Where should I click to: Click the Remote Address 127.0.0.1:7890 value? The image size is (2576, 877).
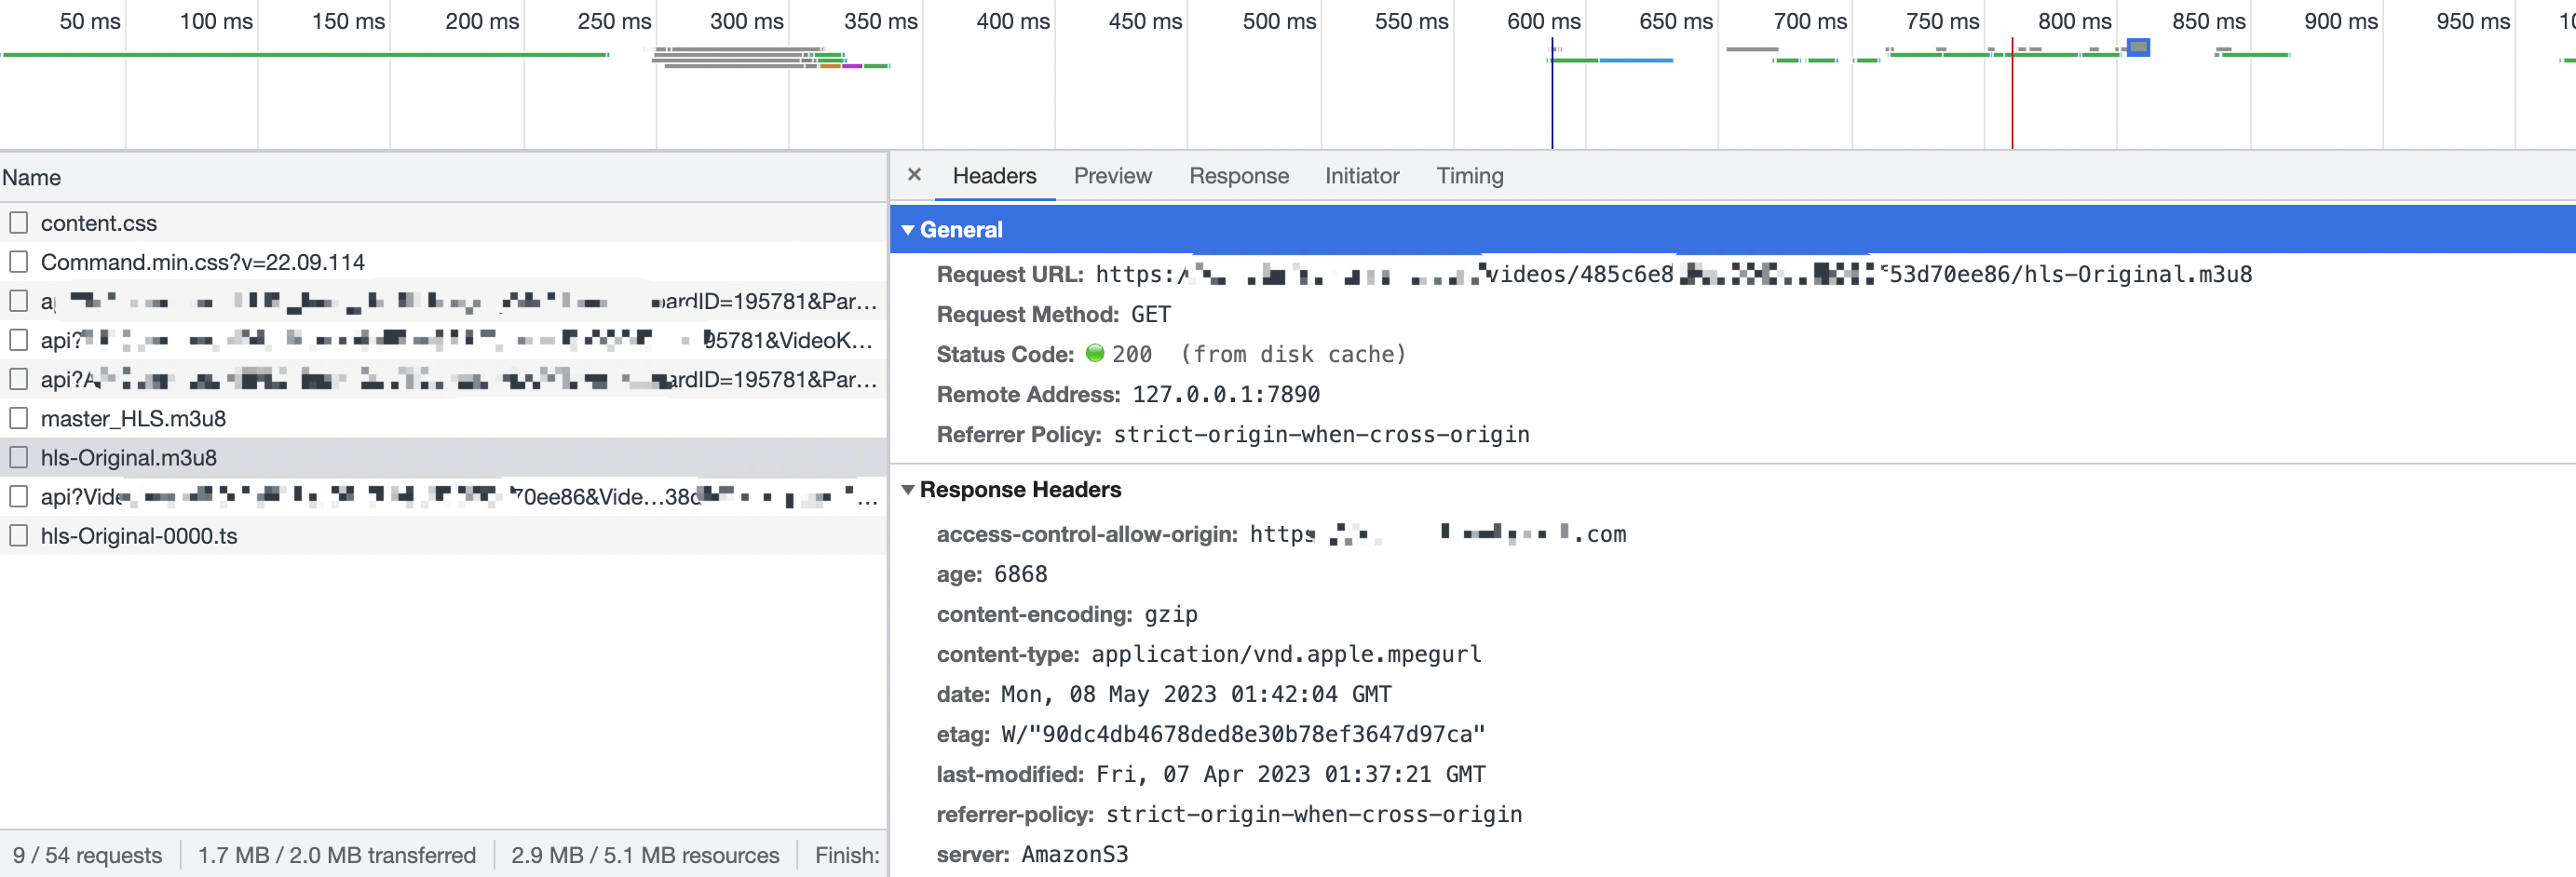1226,395
